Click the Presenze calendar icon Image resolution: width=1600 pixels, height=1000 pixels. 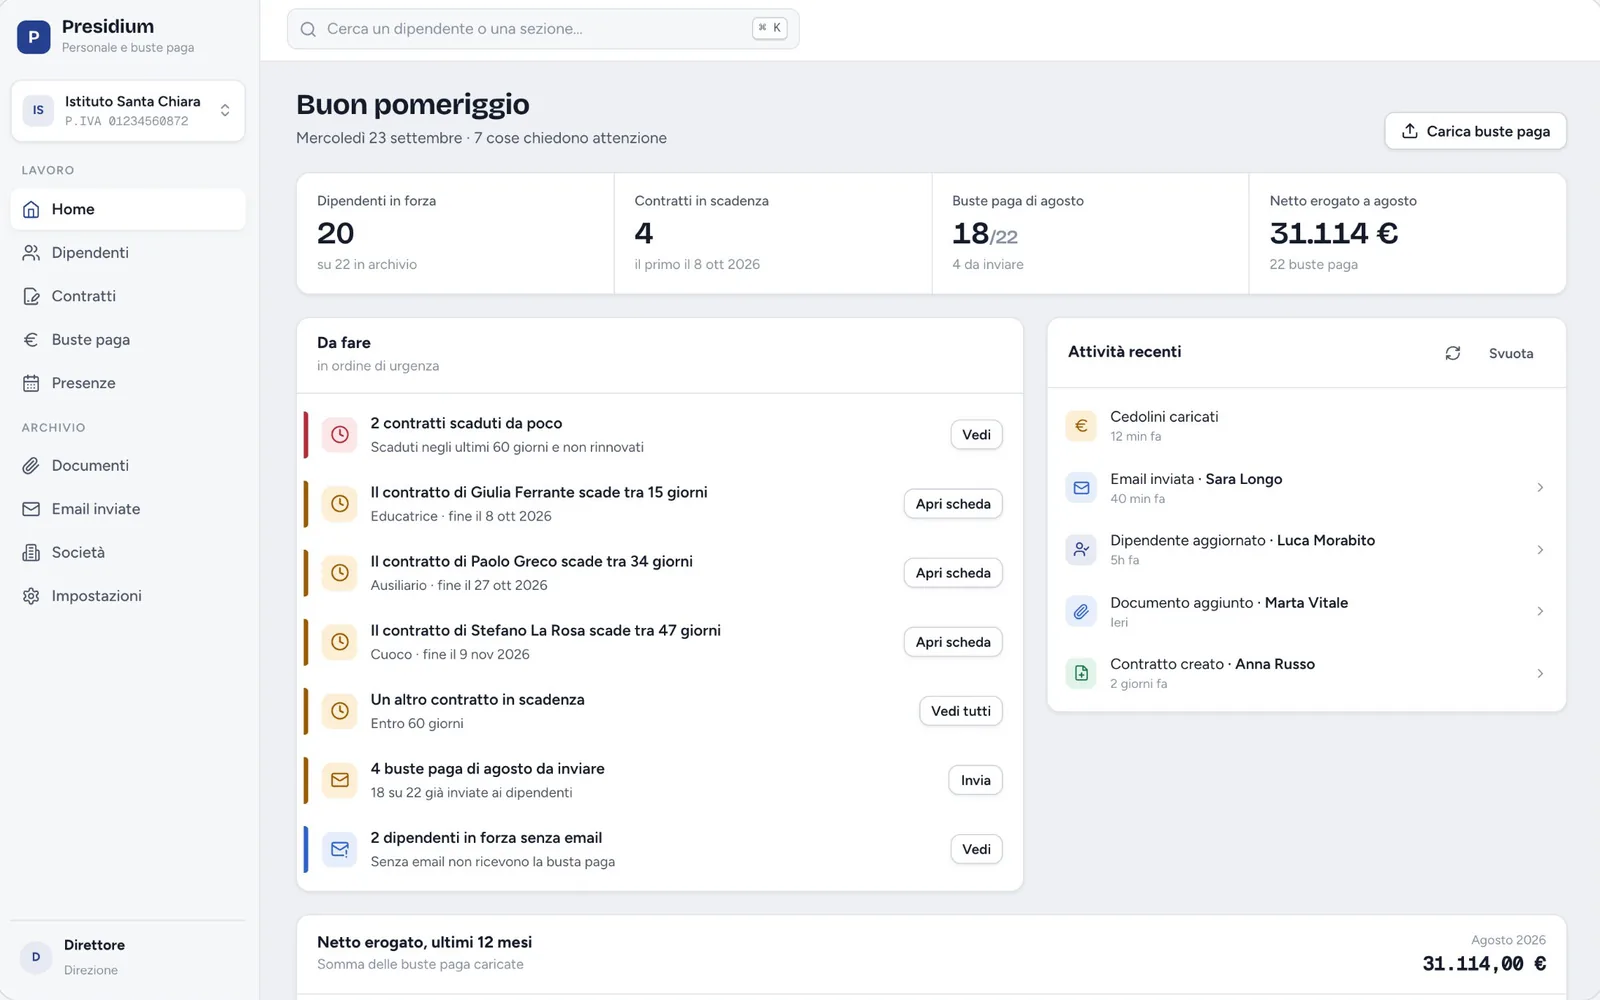pyautogui.click(x=31, y=383)
